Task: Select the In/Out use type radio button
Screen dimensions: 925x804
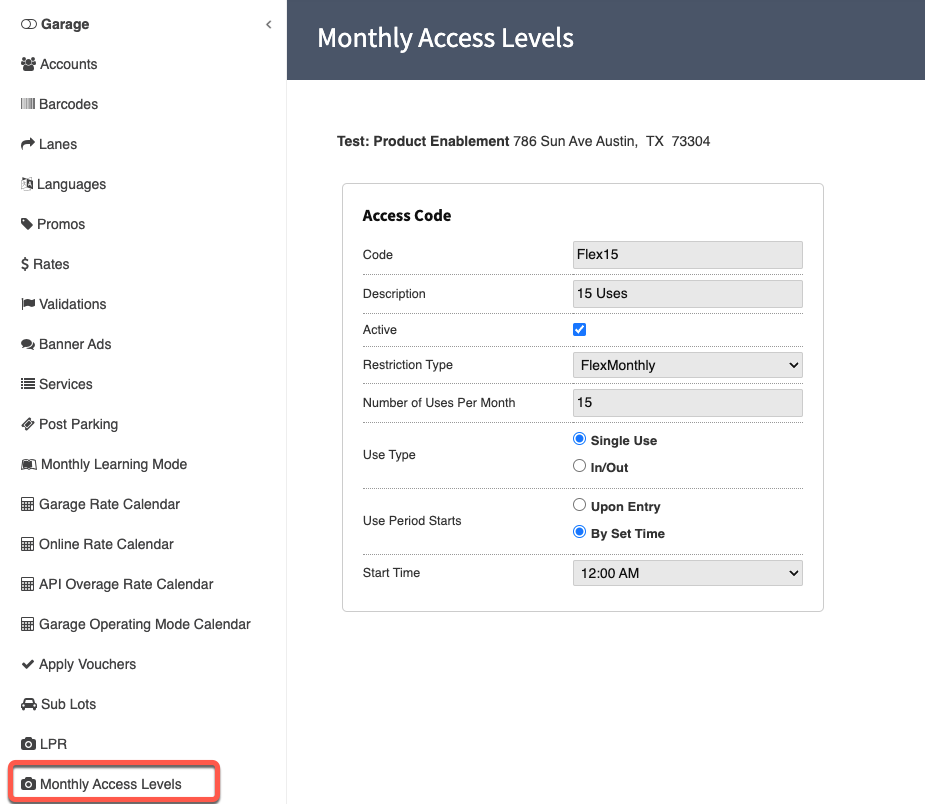Action: pyautogui.click(x=579, y=466)
